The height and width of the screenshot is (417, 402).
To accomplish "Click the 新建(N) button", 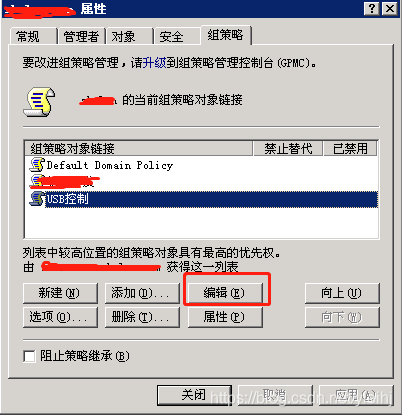I will [60, 293].
